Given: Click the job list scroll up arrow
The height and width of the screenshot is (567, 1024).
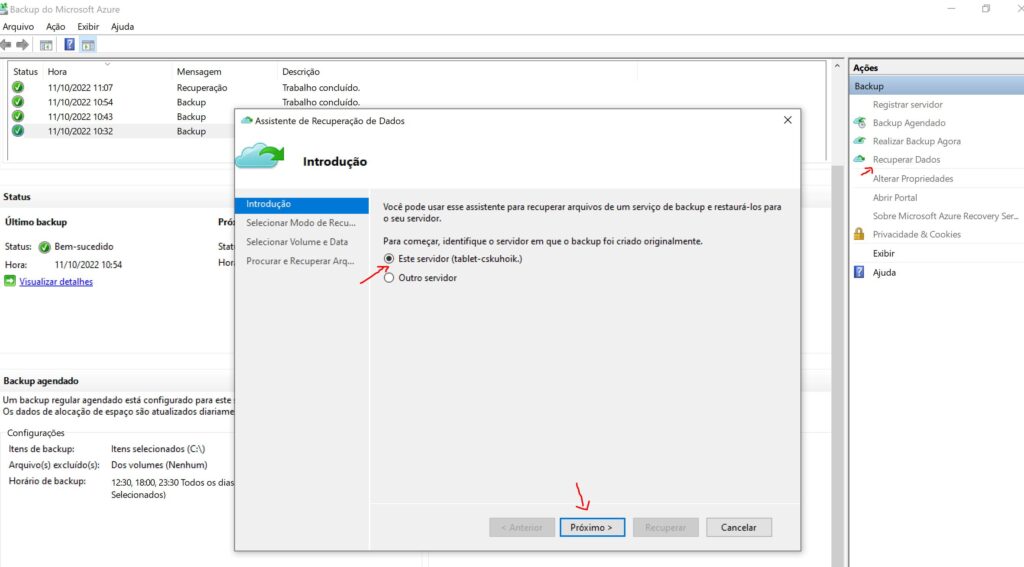Looking at the screenshot, I should coord(837,66).
